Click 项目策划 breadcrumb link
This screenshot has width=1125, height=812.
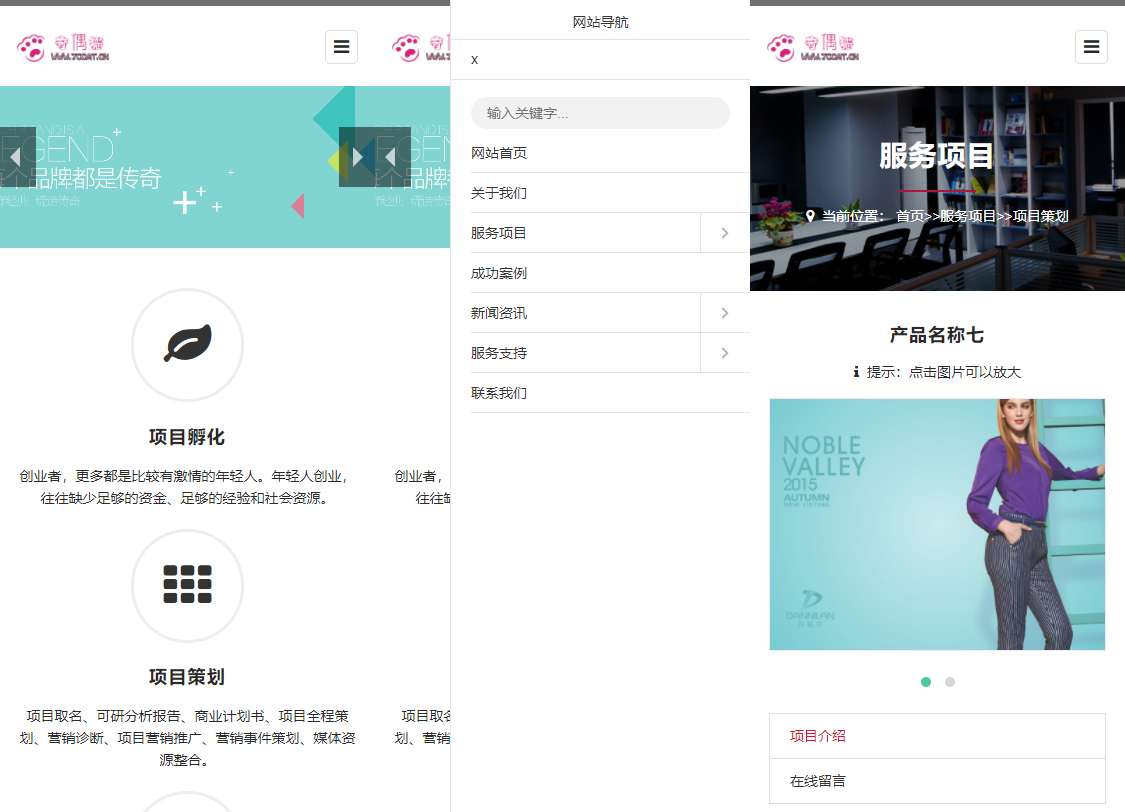[x=1040, y=216]
